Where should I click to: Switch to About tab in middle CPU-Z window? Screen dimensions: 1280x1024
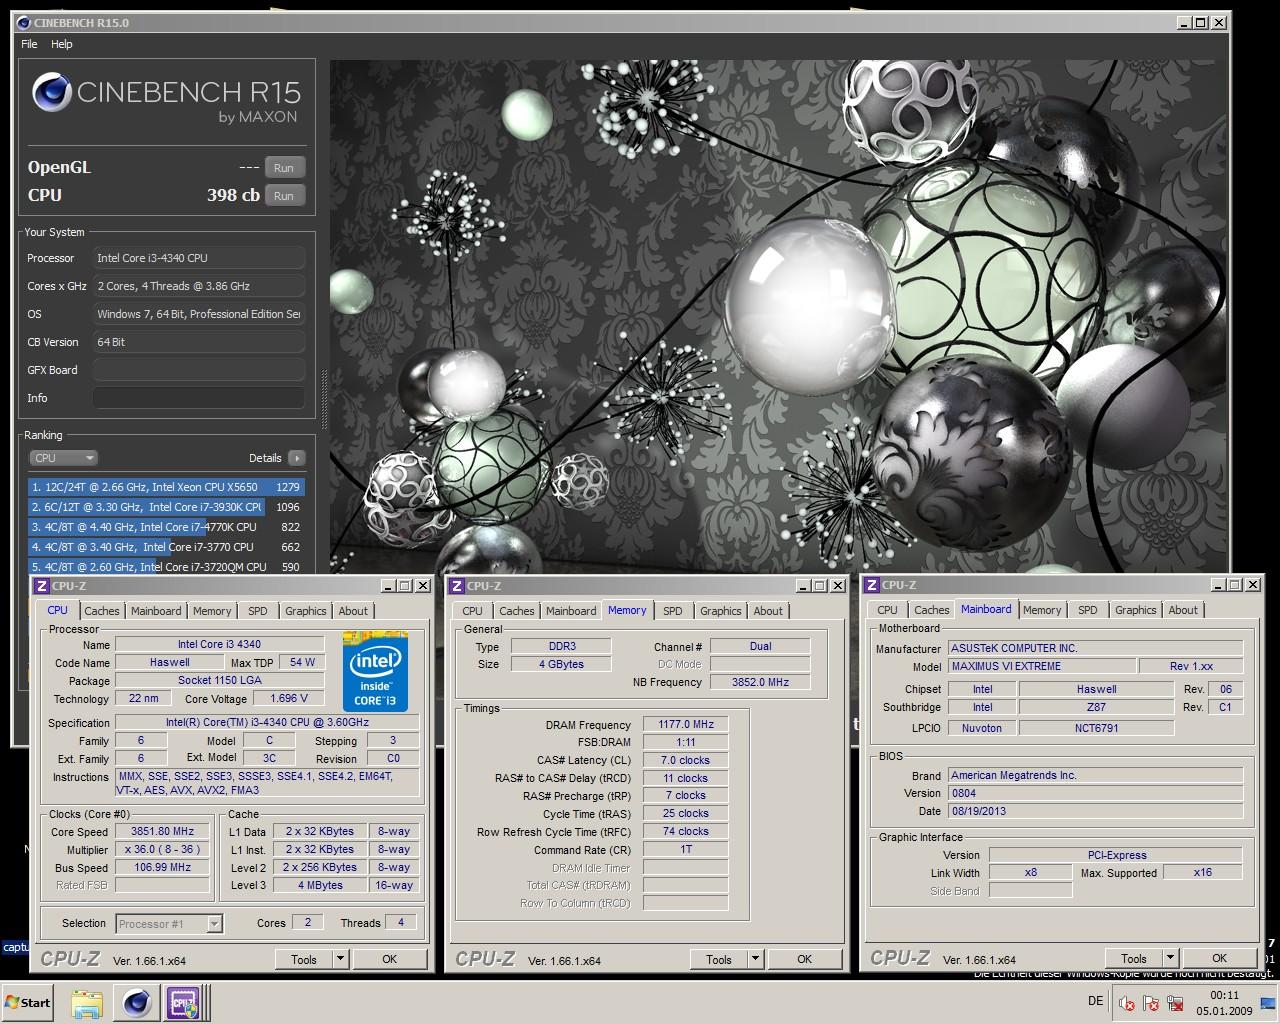[x=768, y=611]
